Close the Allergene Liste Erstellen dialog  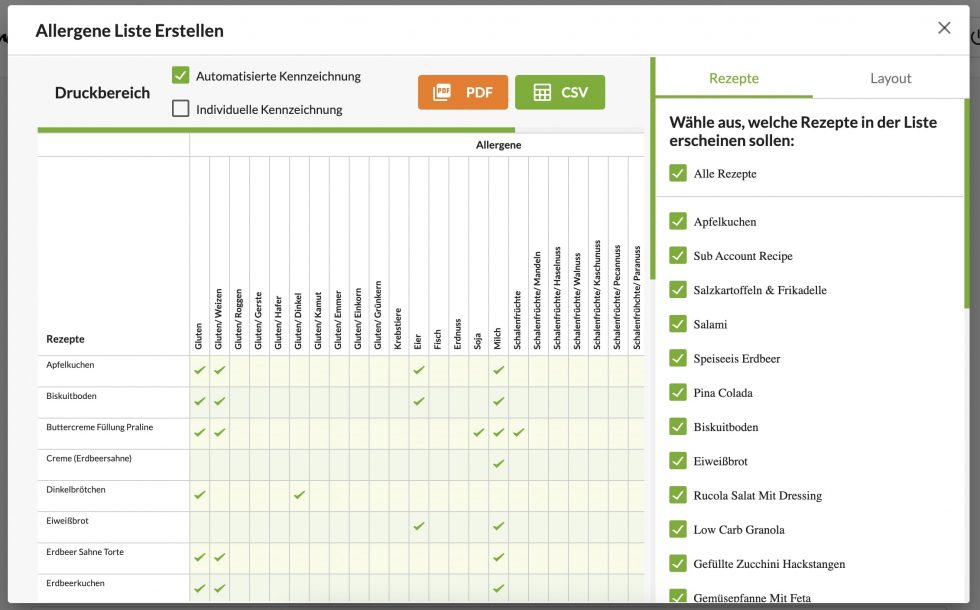click(944, 28)
